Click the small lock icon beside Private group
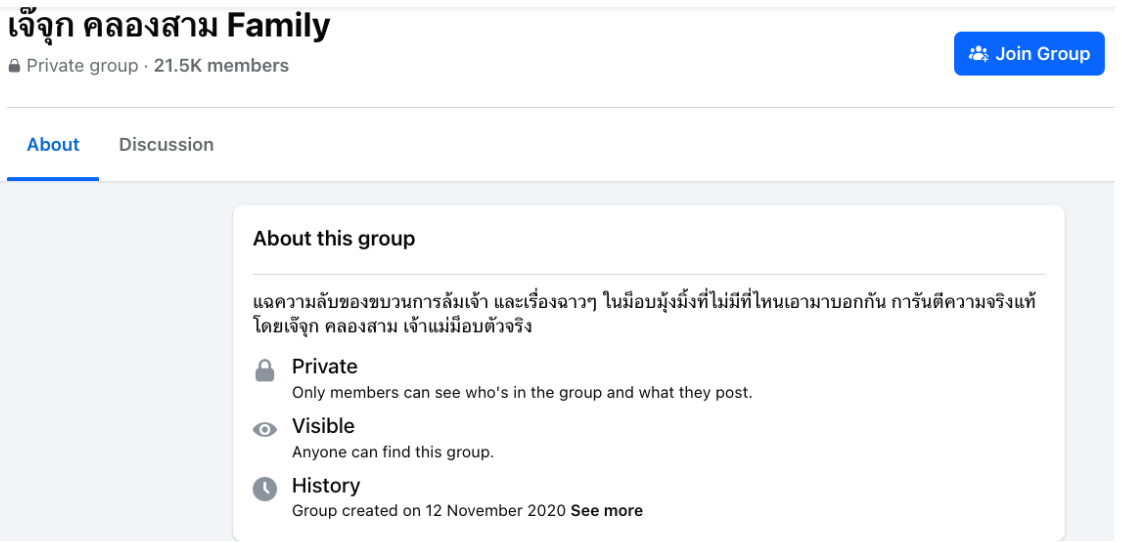1122x543 pixels. tap(14, 67)
